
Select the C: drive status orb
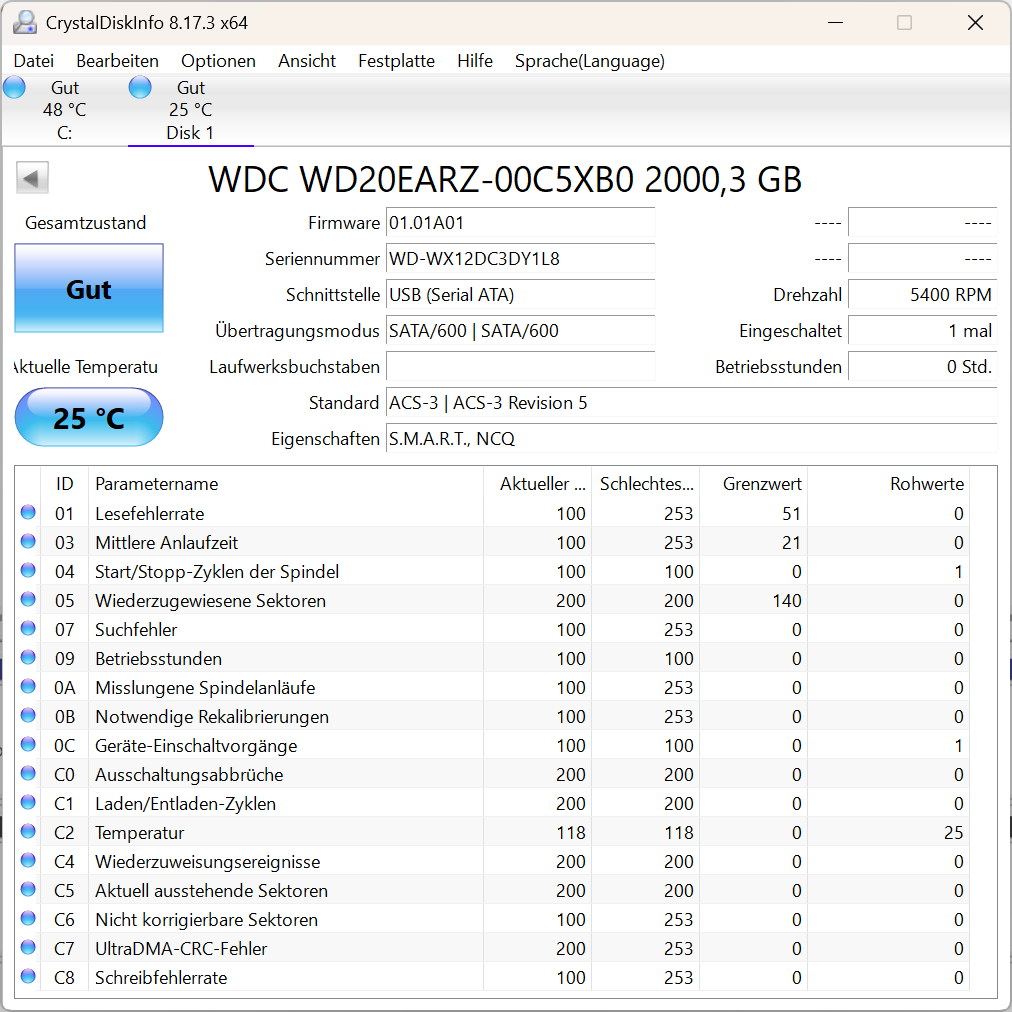tap(14, 87)
